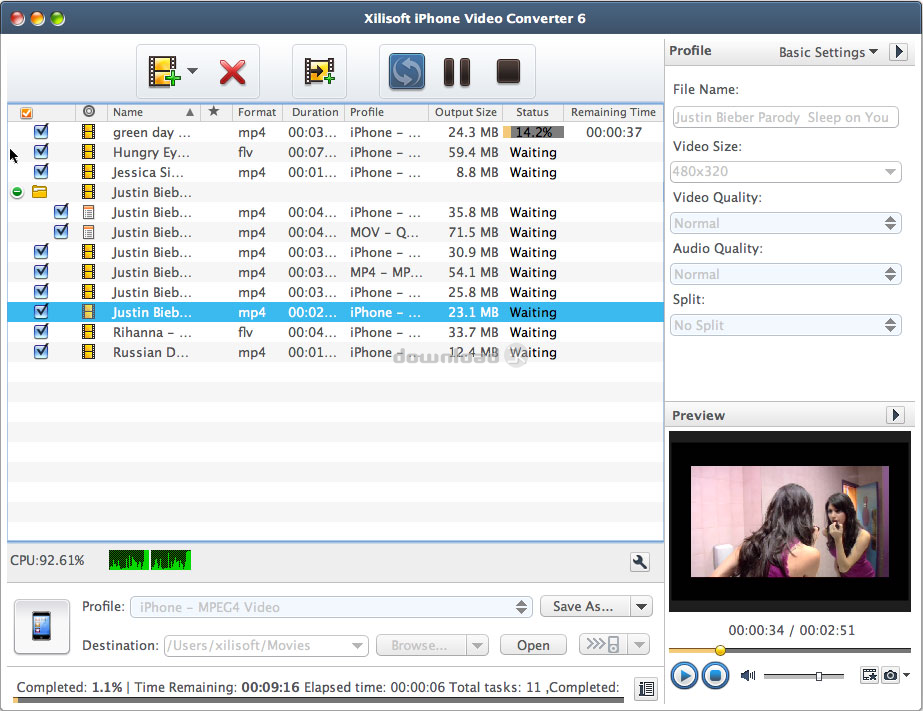The width and height of the screenshot is (923, 711).
Task: Click the star column header
Action: click(214, 111)
